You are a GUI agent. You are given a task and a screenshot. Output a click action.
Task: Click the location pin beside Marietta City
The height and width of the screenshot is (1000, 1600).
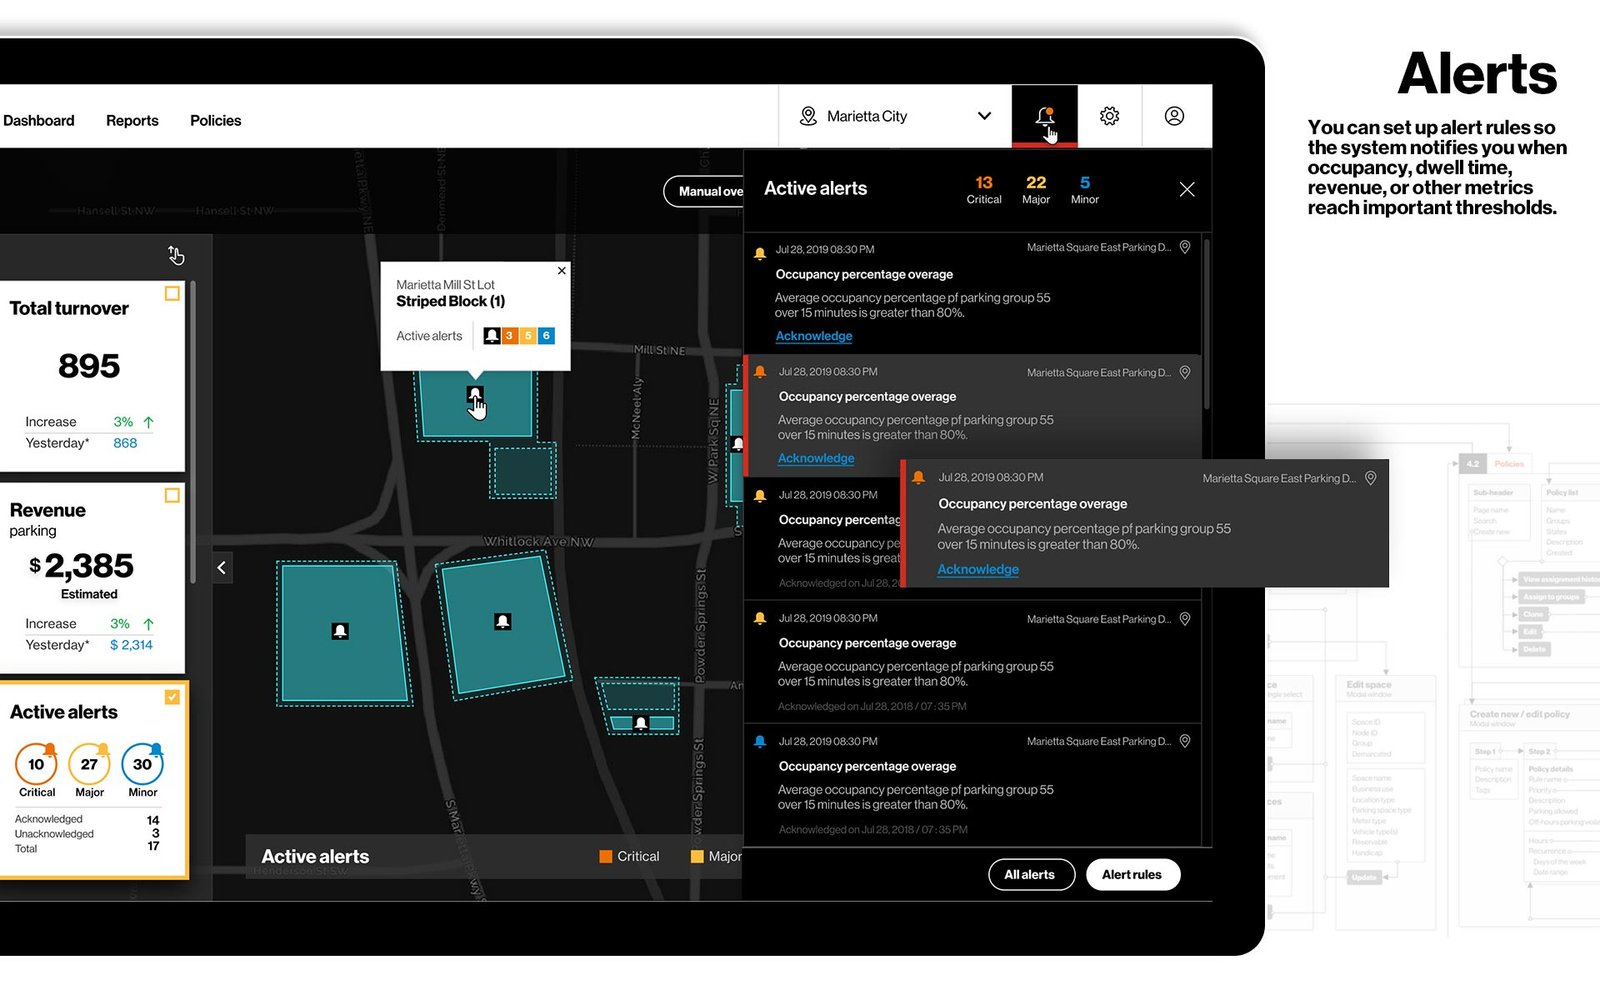tap(808, 116)
